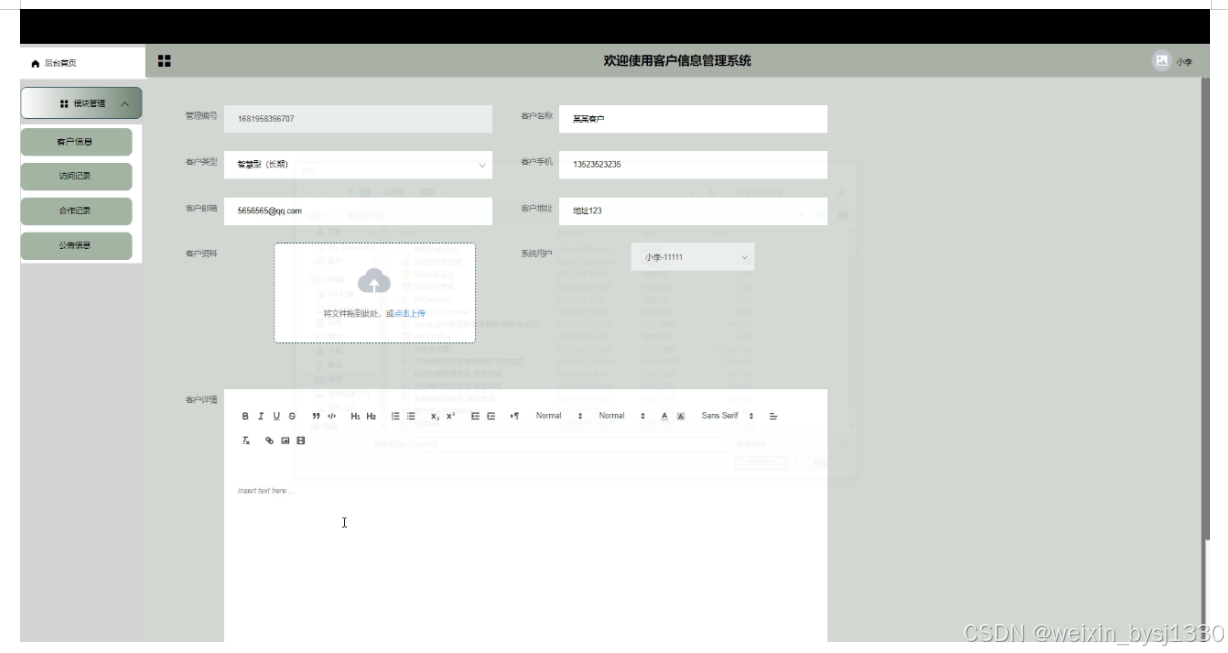Click the cloud upload icon
This screenshot has width=1228, height=653.
[x=374, y=281]
